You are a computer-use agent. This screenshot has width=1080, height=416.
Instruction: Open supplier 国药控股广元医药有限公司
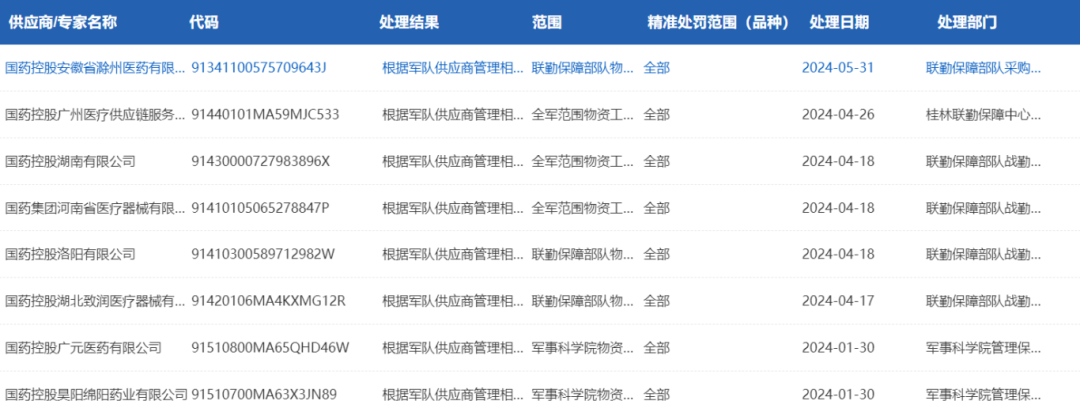pyautogui.click(x=83, y=347)
